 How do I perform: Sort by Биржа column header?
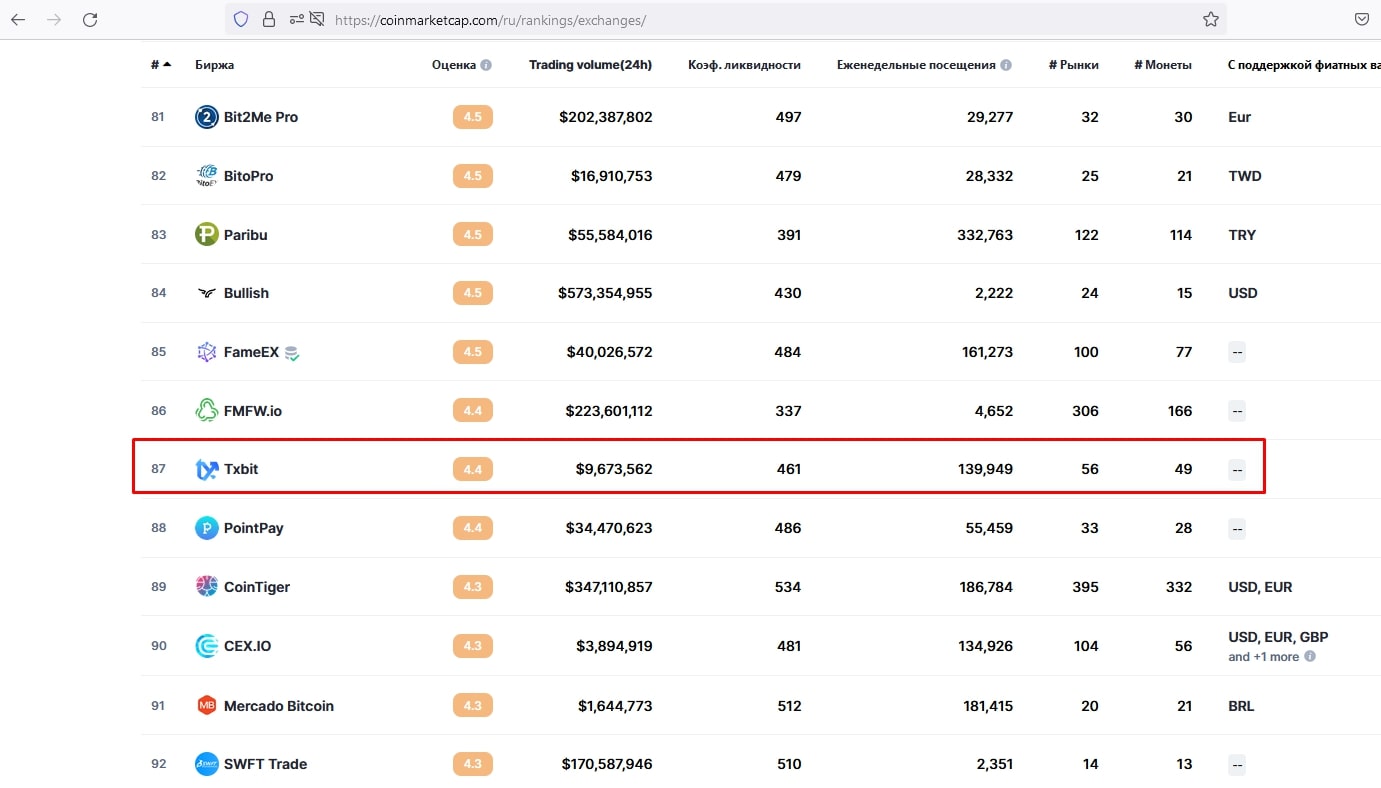pyautogui.click(x=215, y=65)
